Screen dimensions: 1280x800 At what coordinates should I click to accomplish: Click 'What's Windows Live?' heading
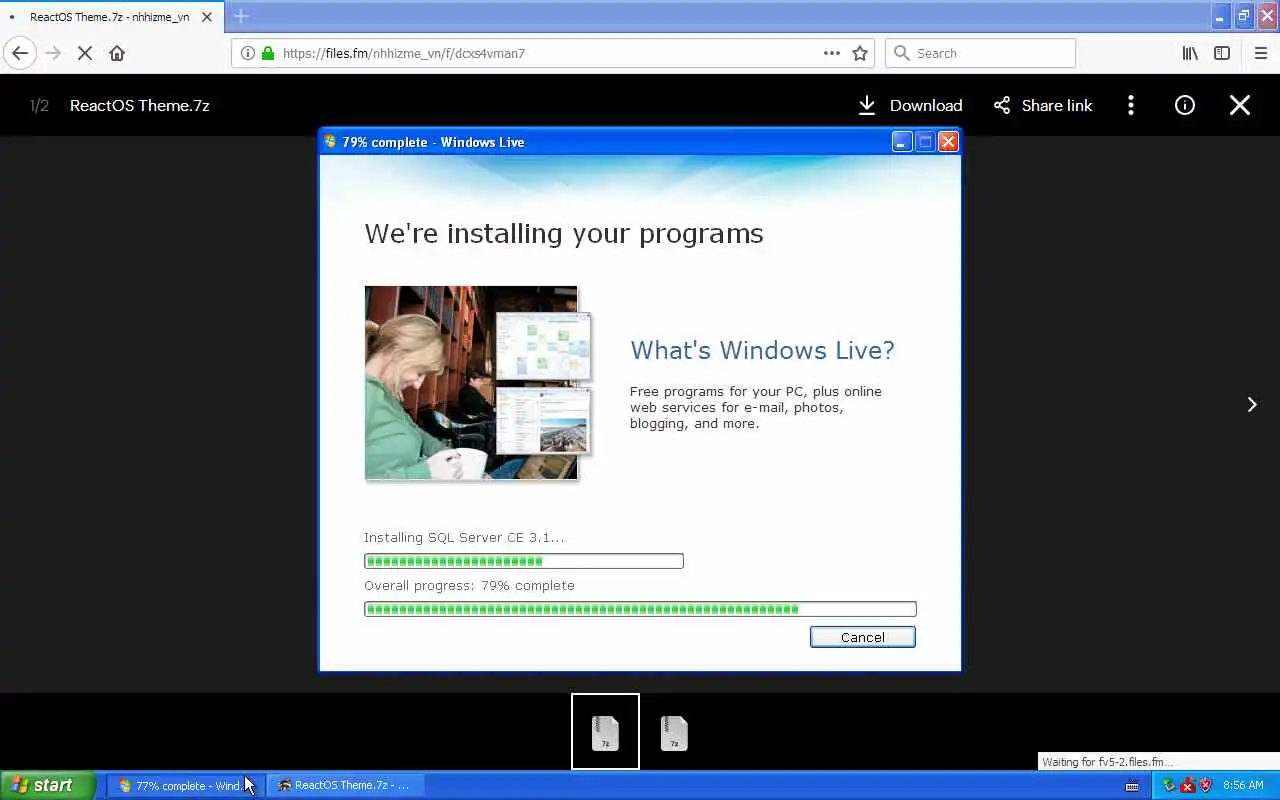click(762, 350)
